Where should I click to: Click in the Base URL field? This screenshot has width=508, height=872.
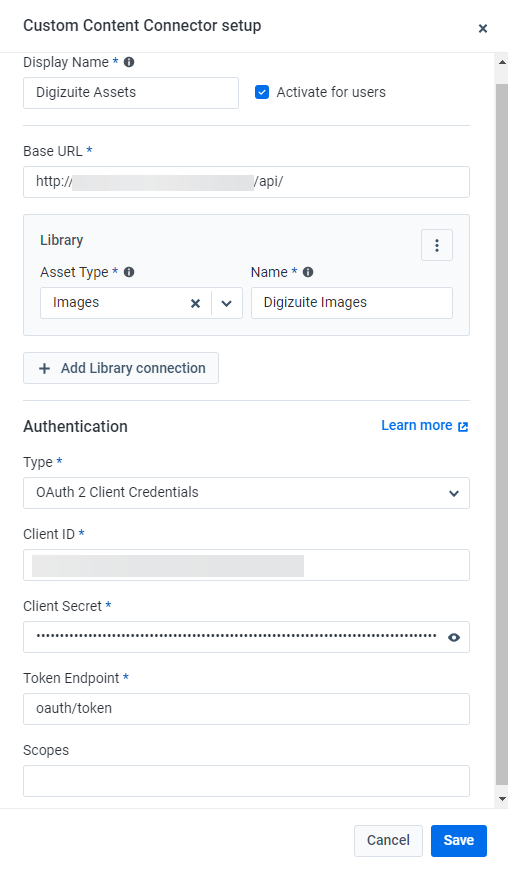(x=246, y=182)
